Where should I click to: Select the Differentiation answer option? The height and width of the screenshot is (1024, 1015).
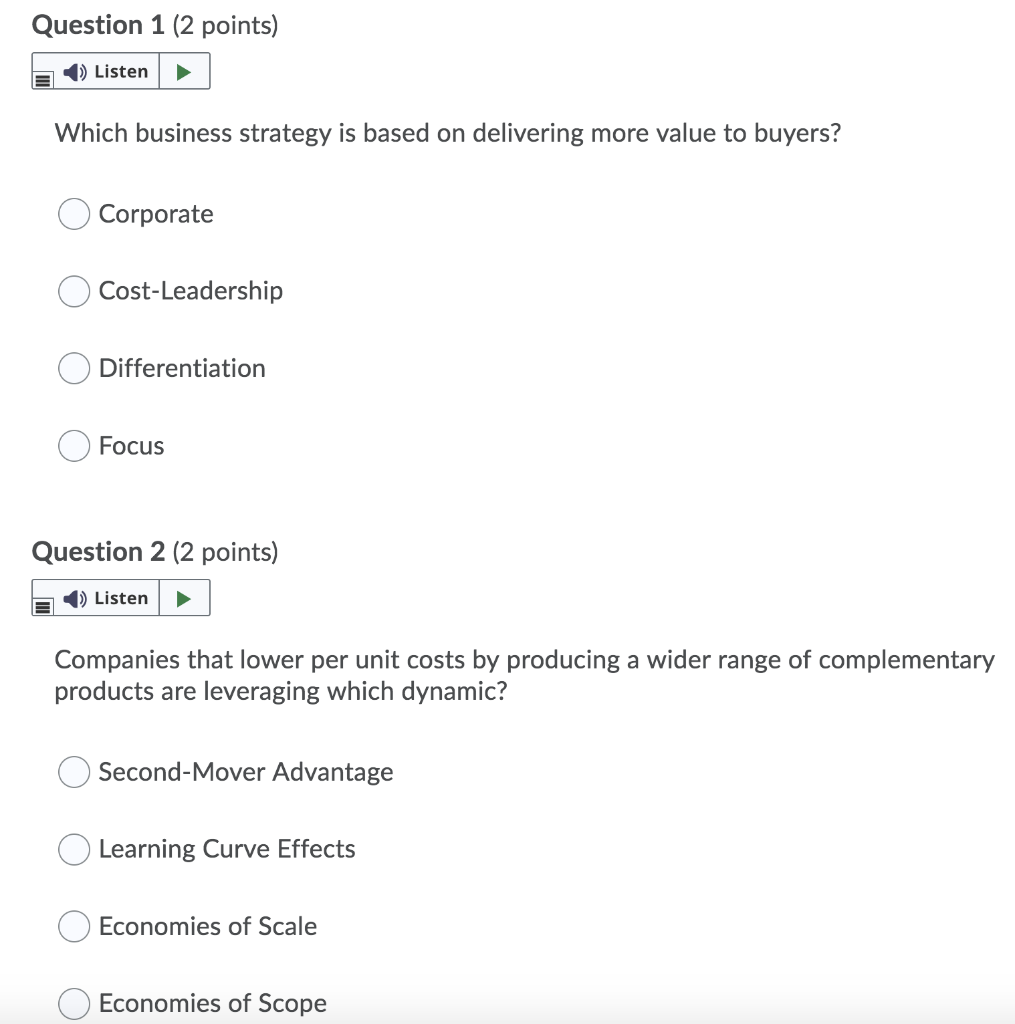pos(73,368)
